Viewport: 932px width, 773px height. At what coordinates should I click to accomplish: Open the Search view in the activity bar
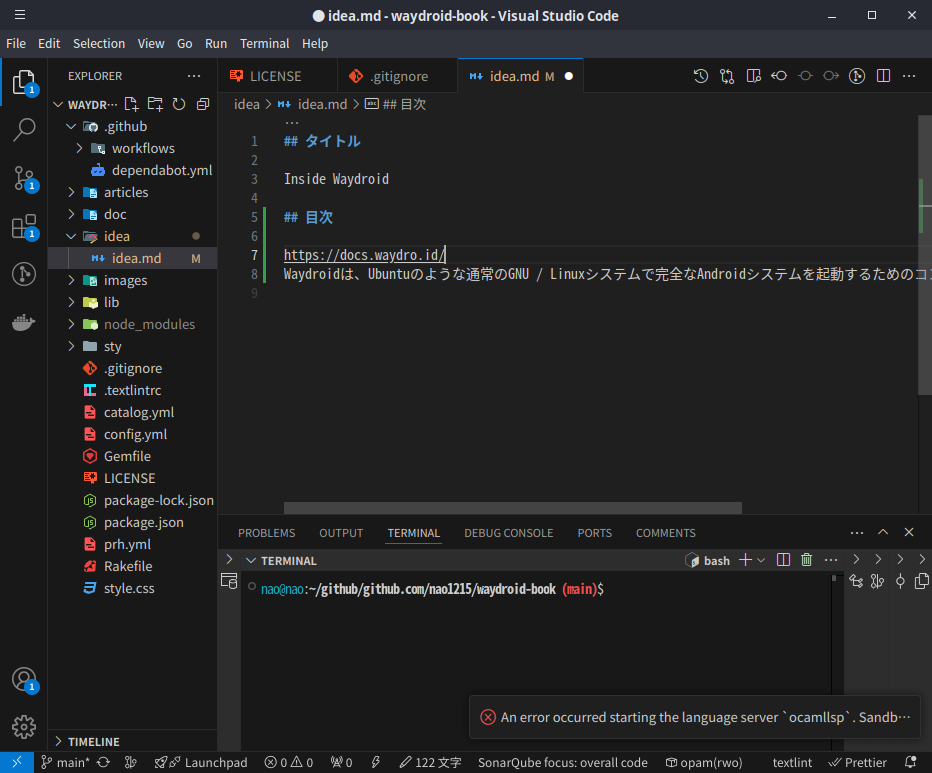click(24, 130)
